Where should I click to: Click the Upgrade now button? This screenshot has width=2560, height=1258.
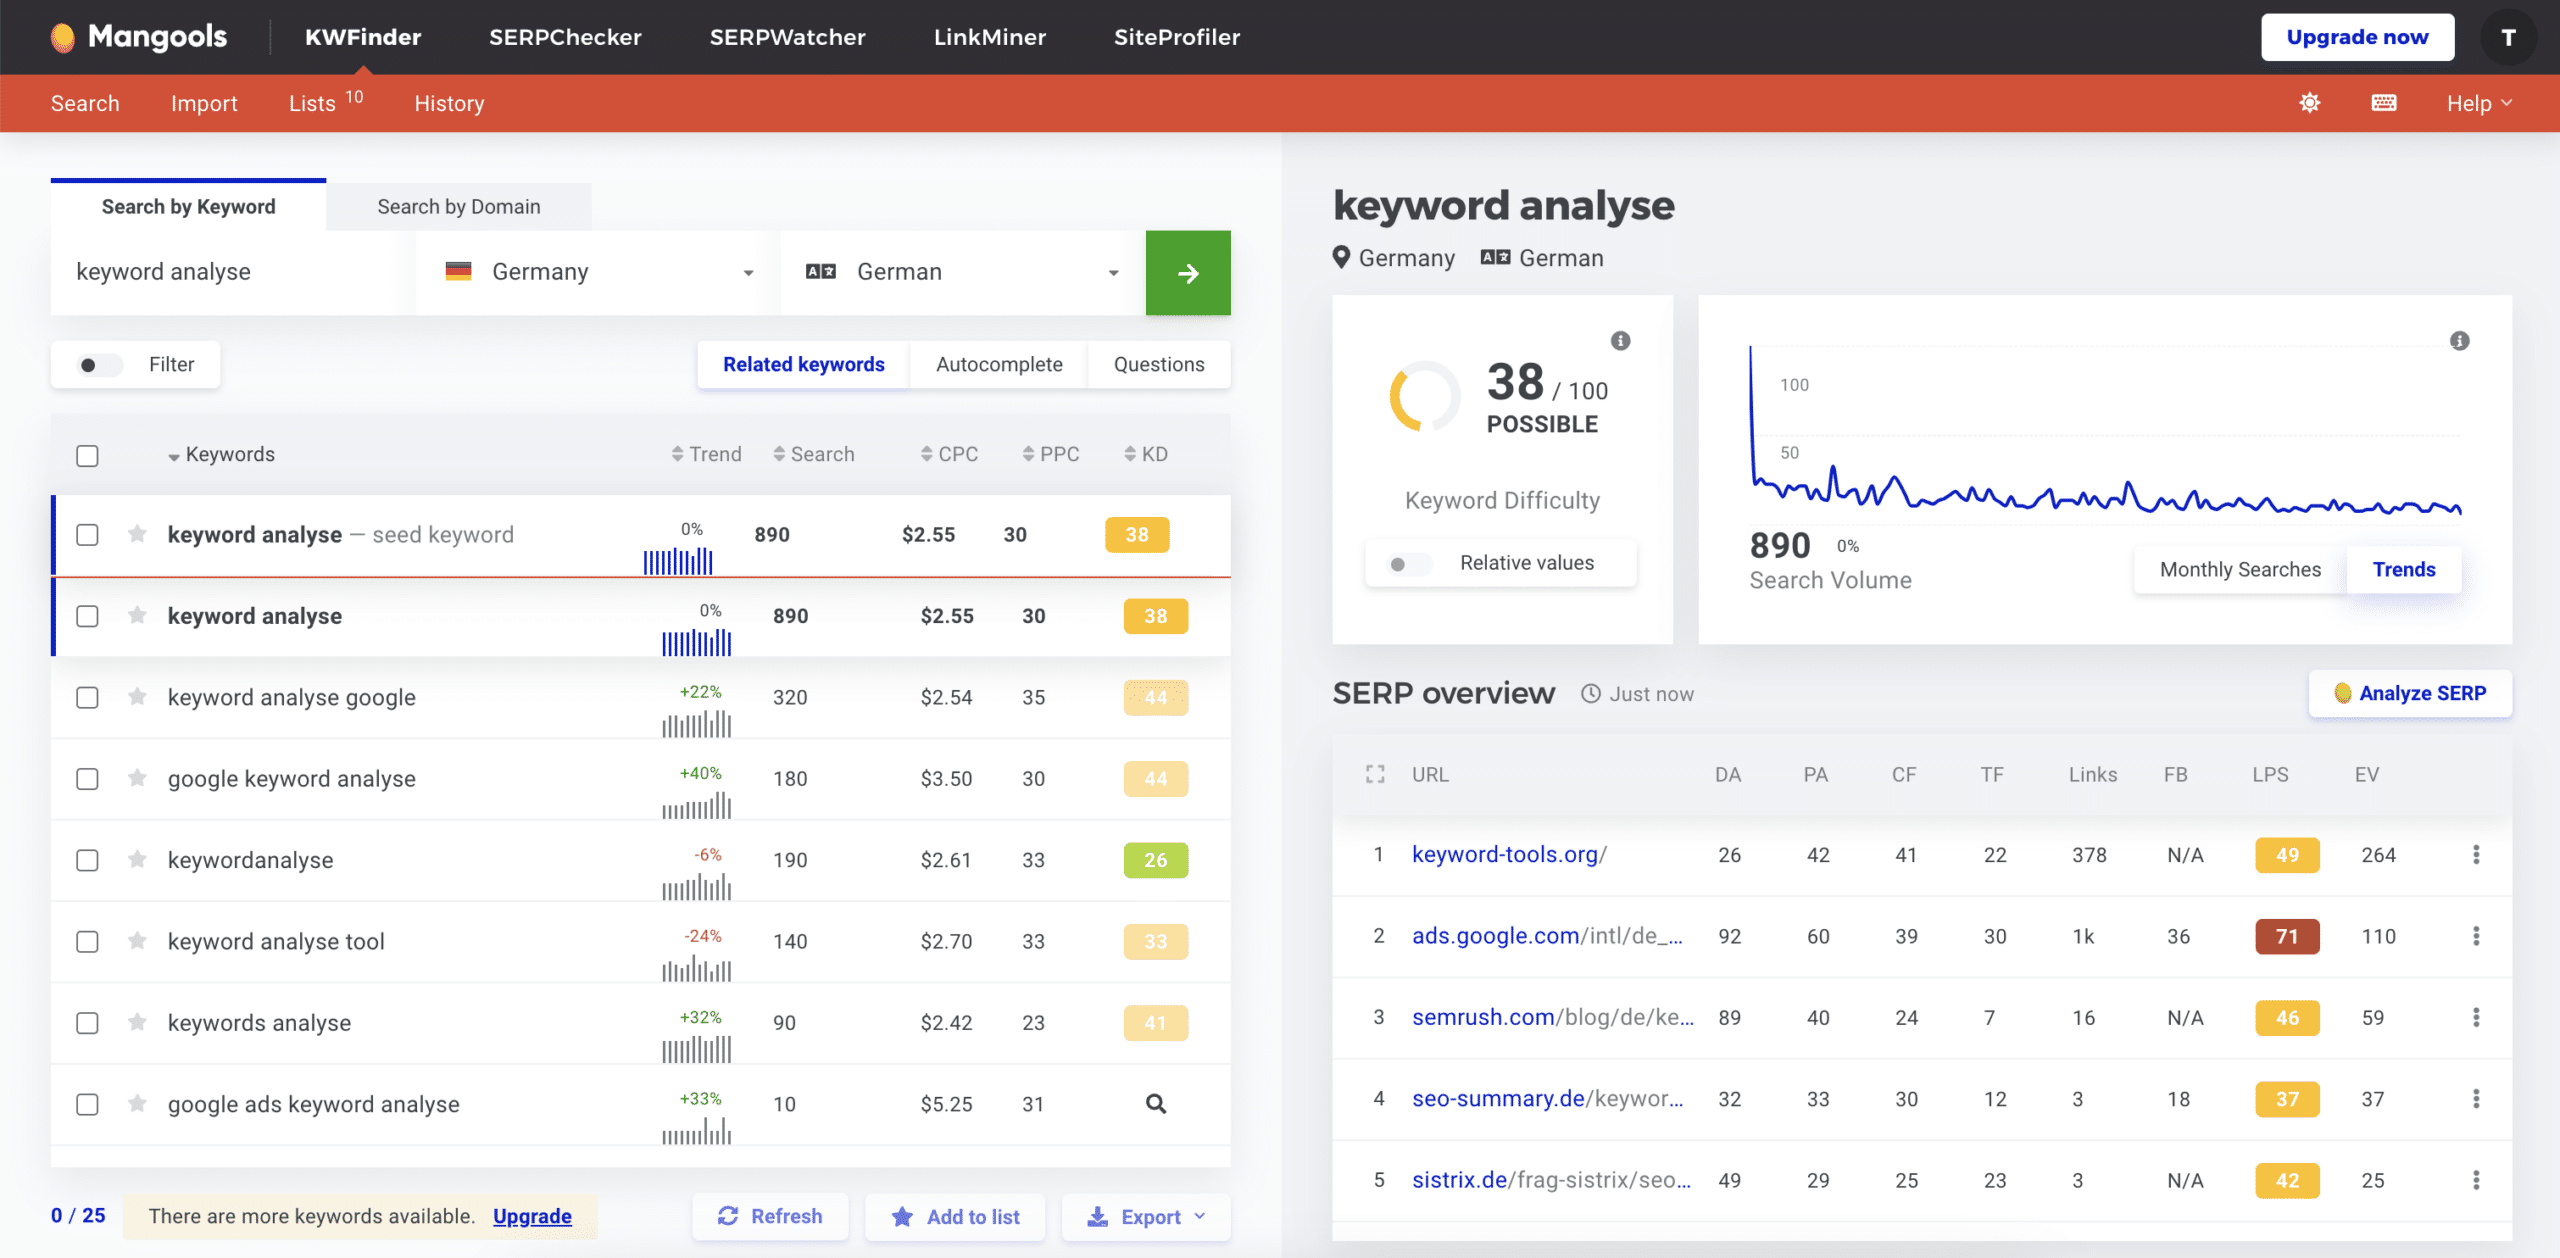point(2357,37)
